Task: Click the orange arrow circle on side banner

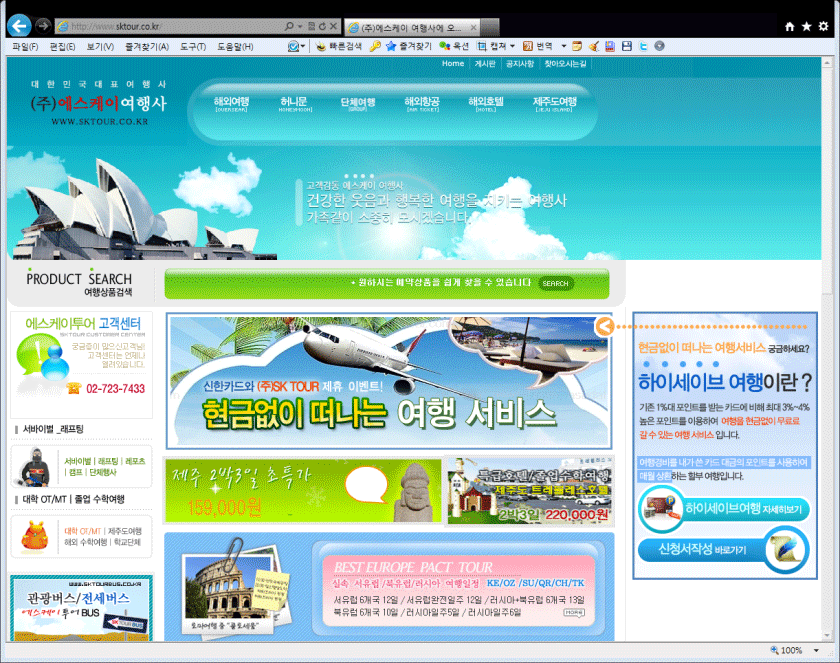Action: 604,326
